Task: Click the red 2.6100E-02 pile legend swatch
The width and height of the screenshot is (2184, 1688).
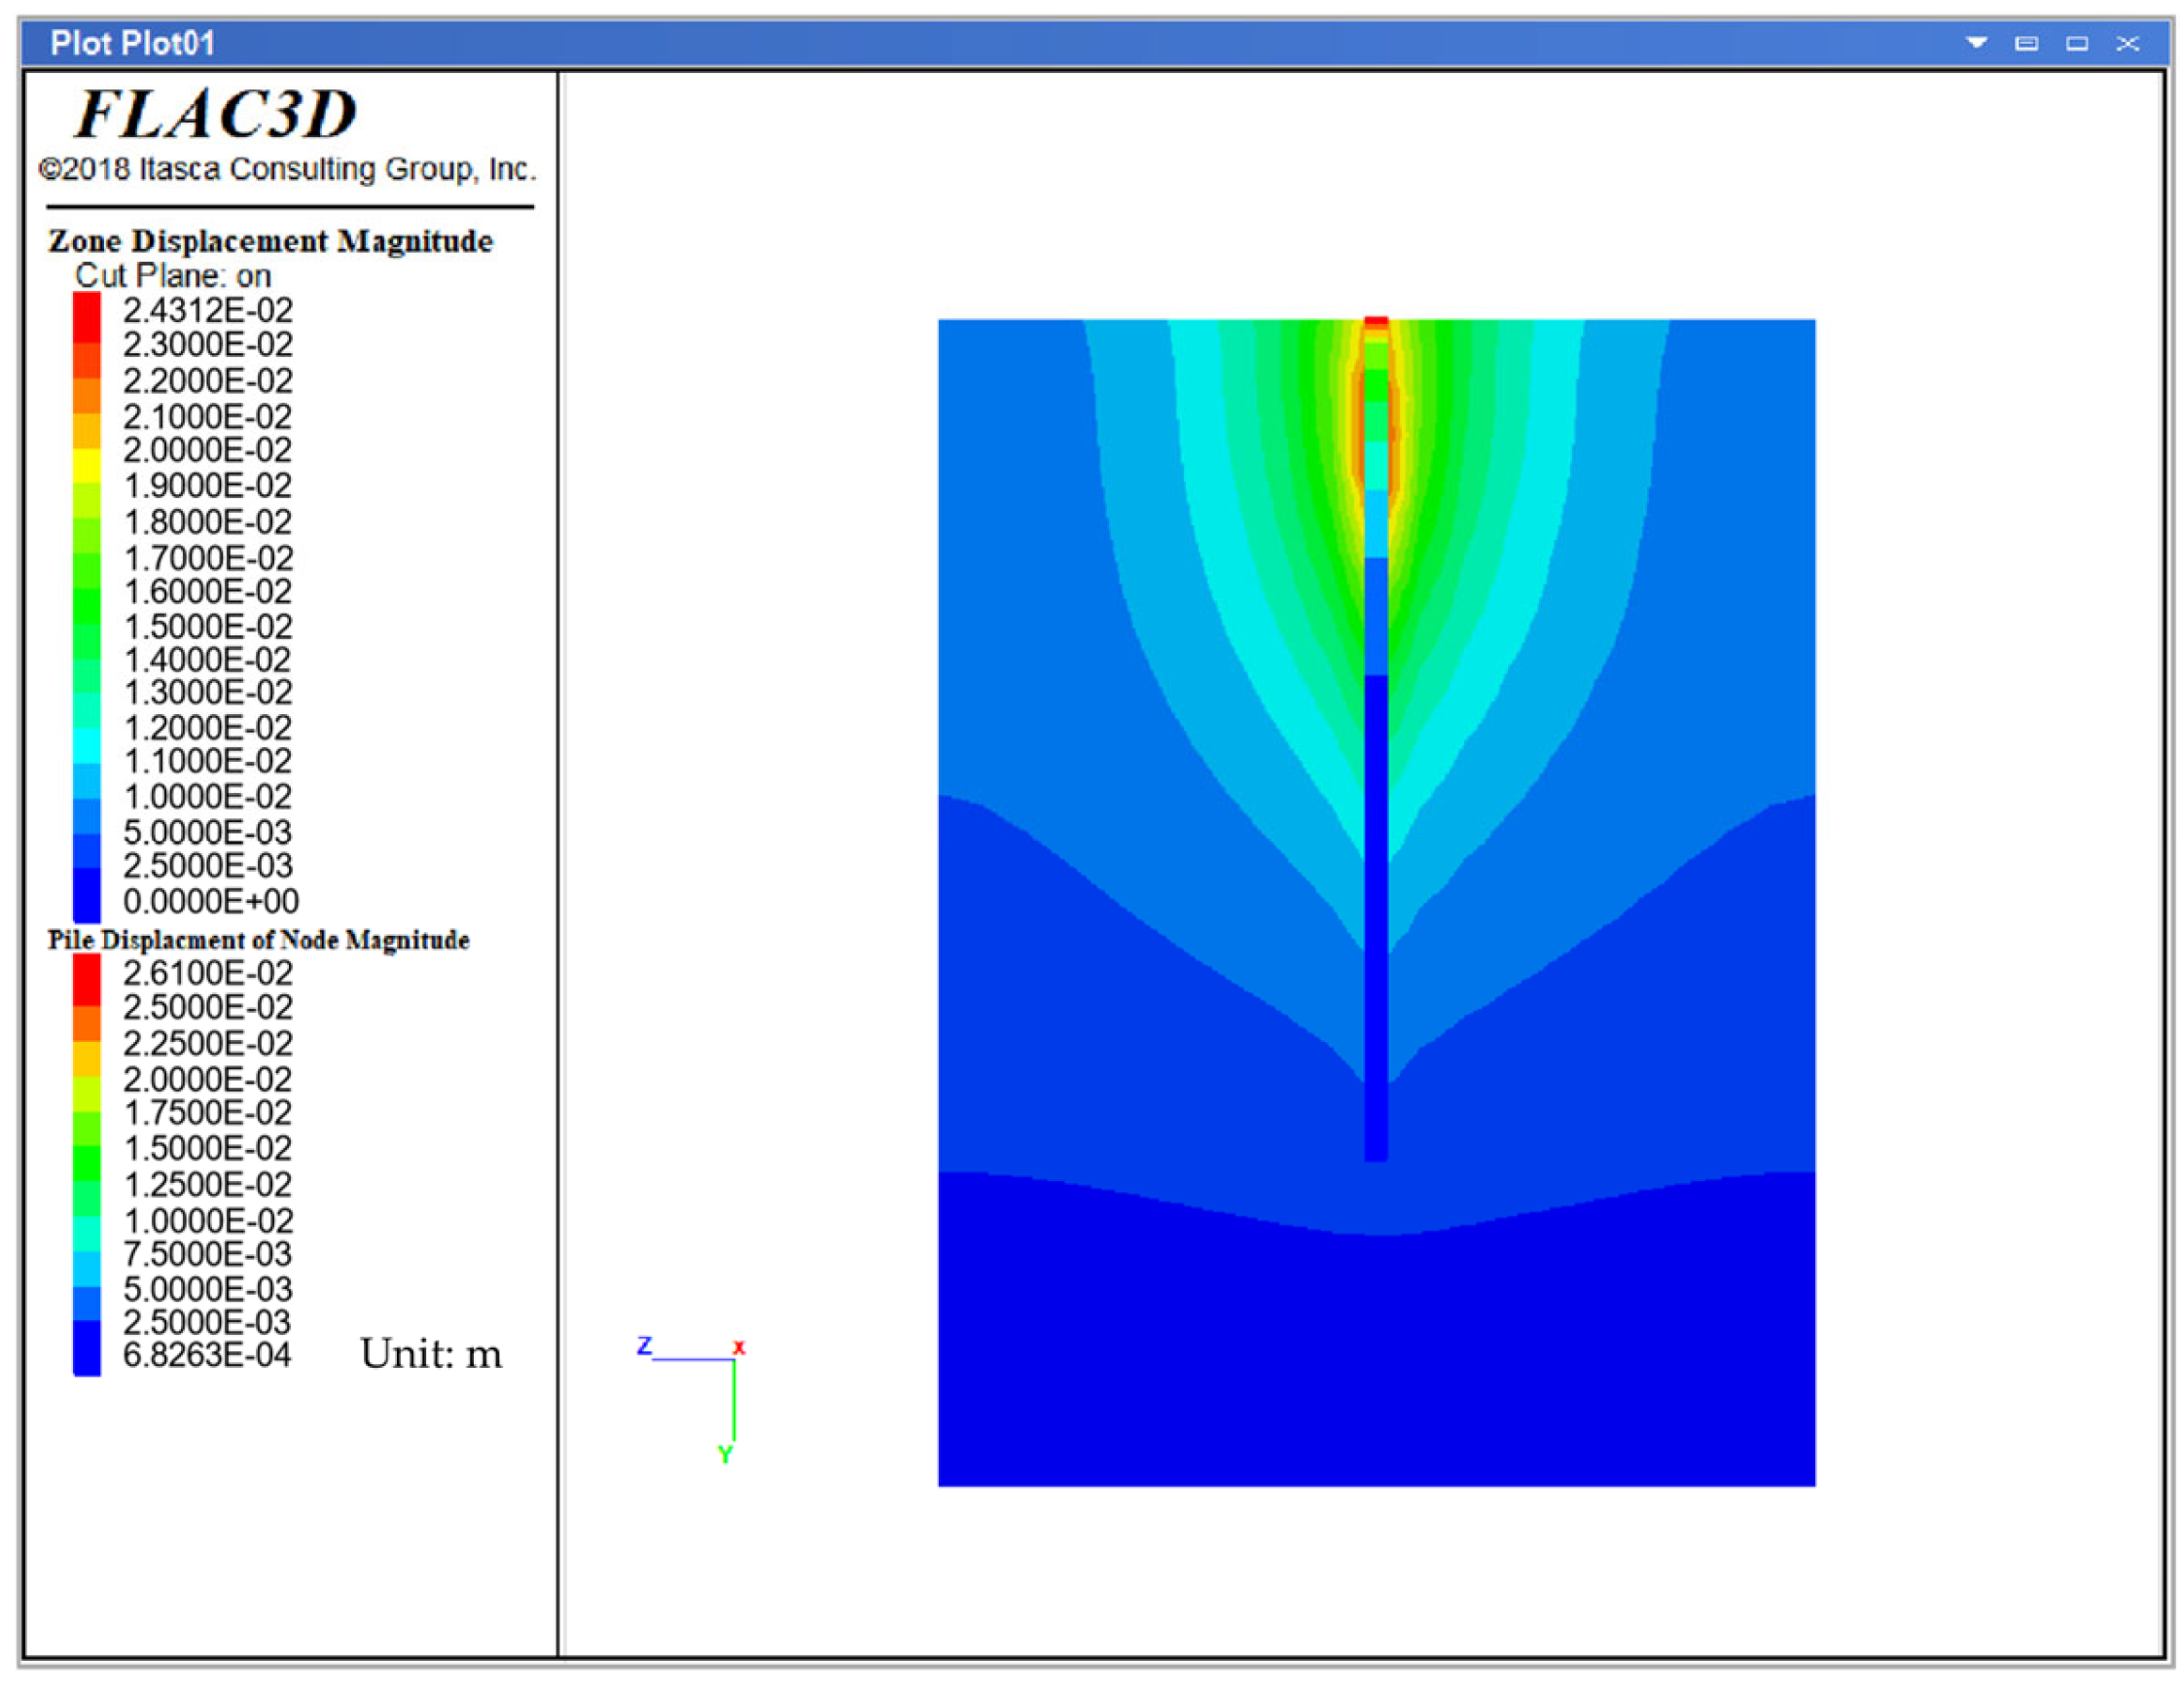Action: tap(87, 978)
